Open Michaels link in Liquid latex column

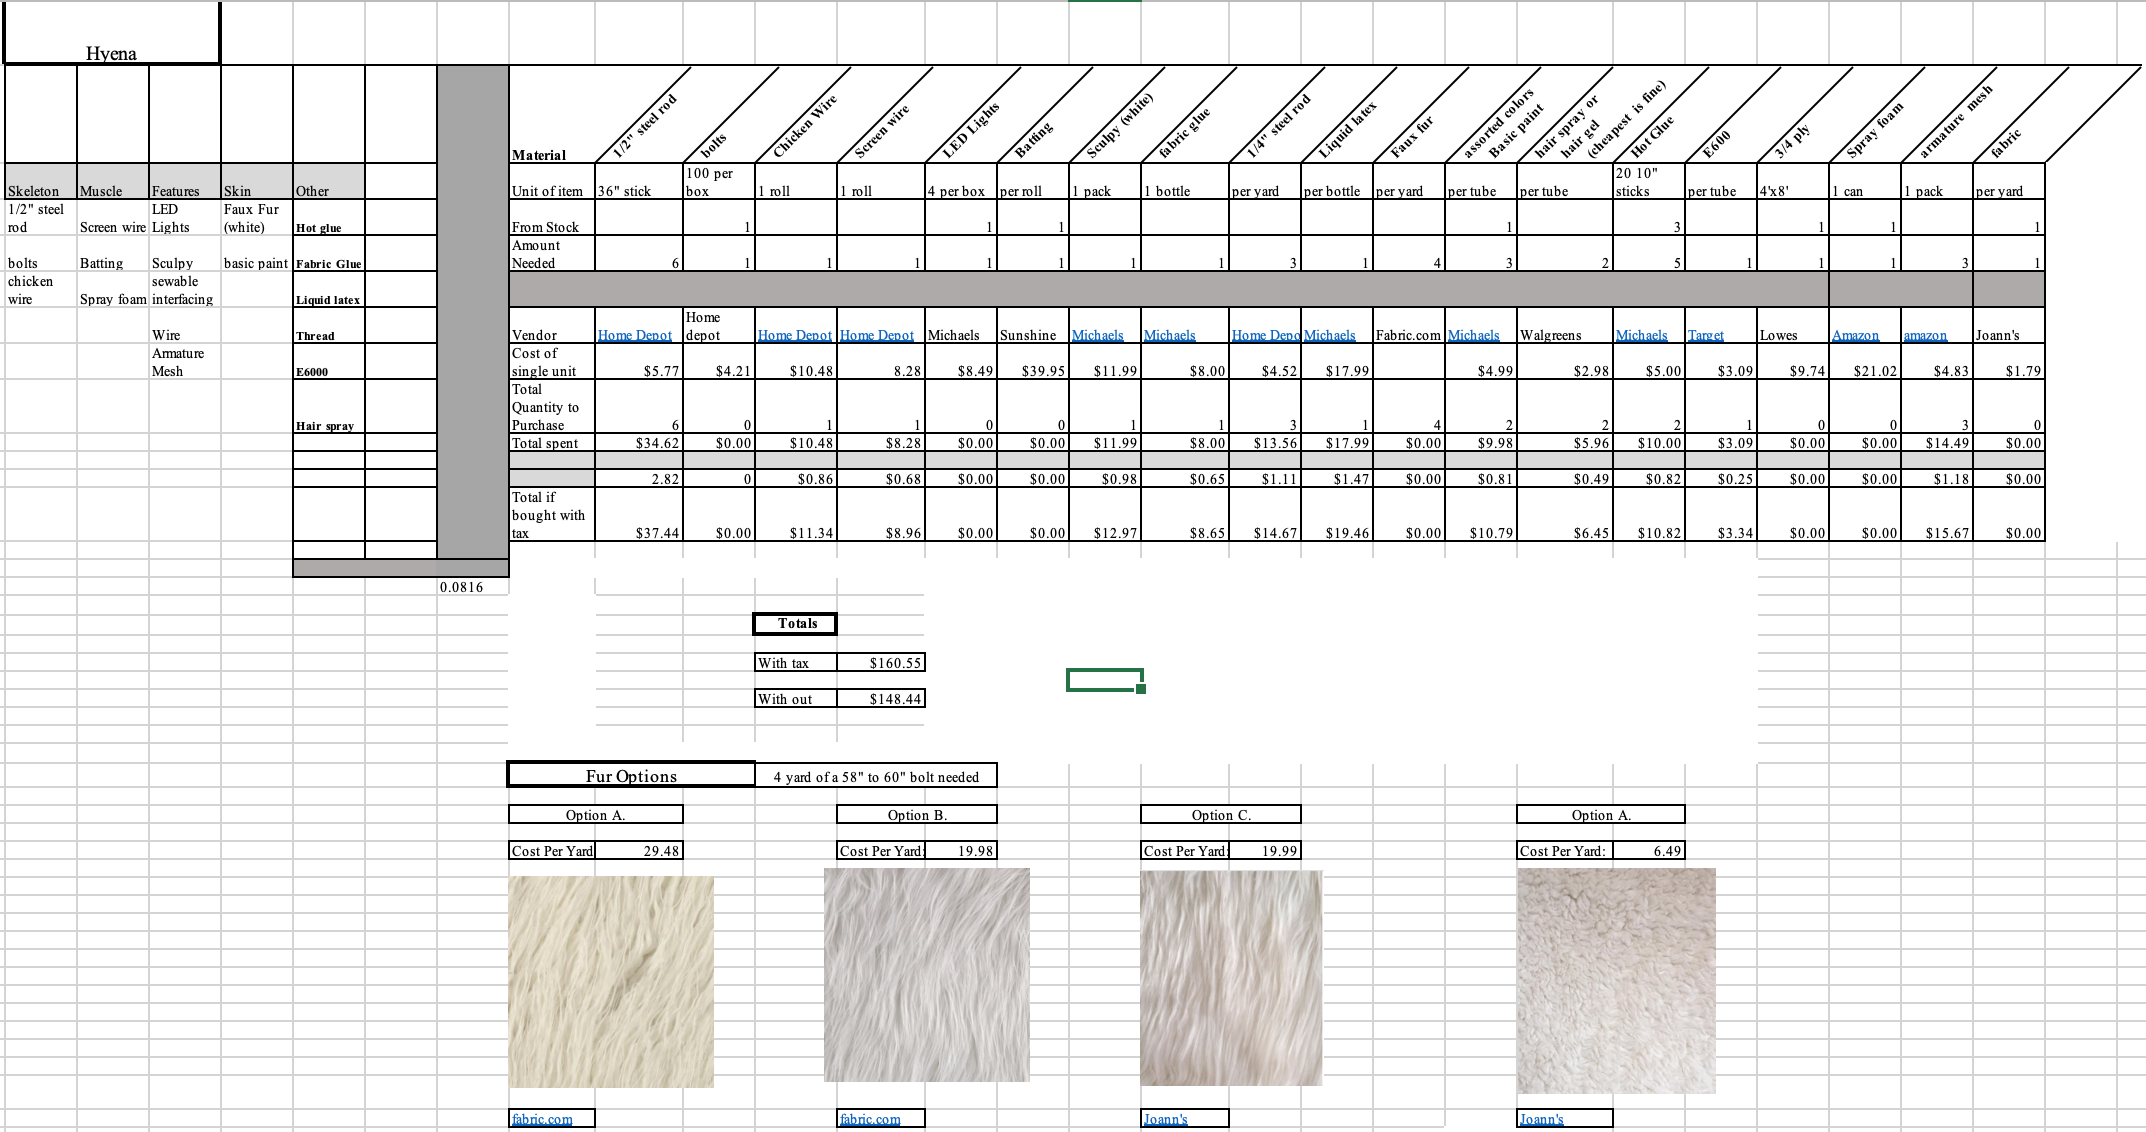pyautogui.click(x=1330, y=335)
